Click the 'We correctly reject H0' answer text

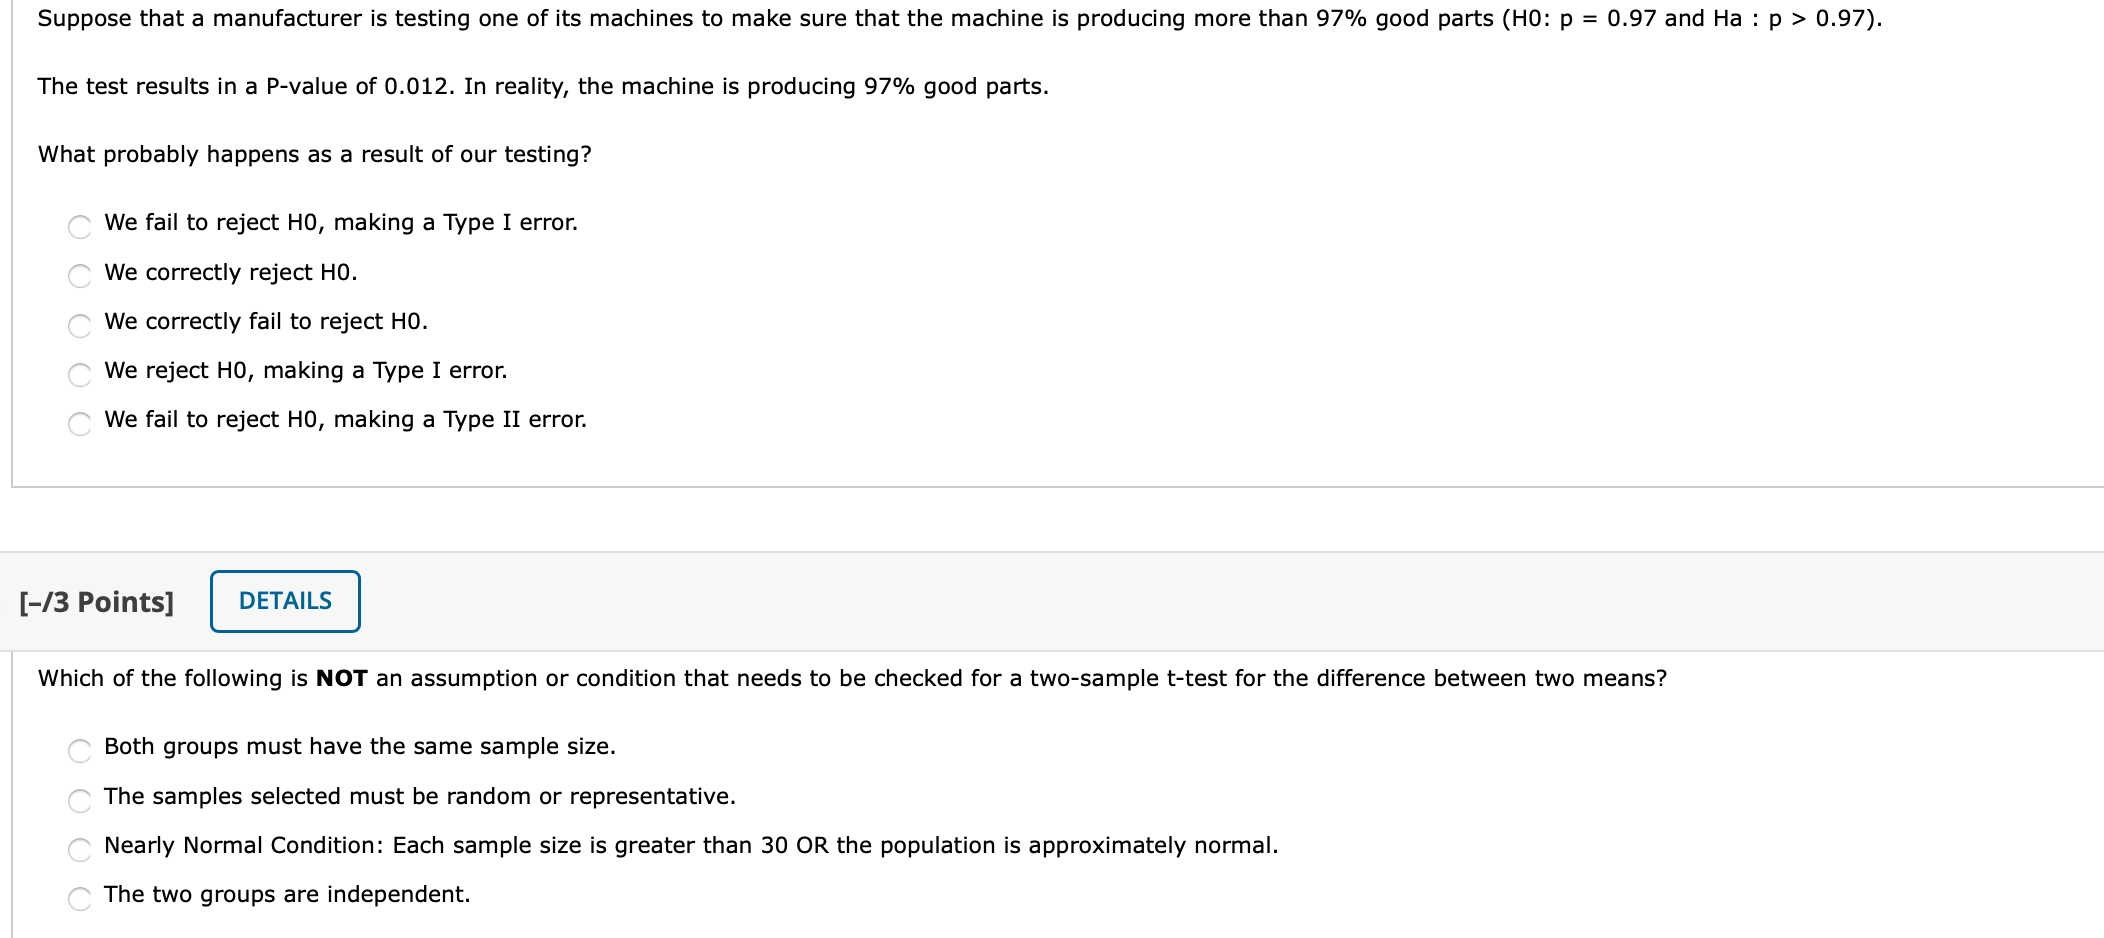pyautogui.click(x=231, y=272)
